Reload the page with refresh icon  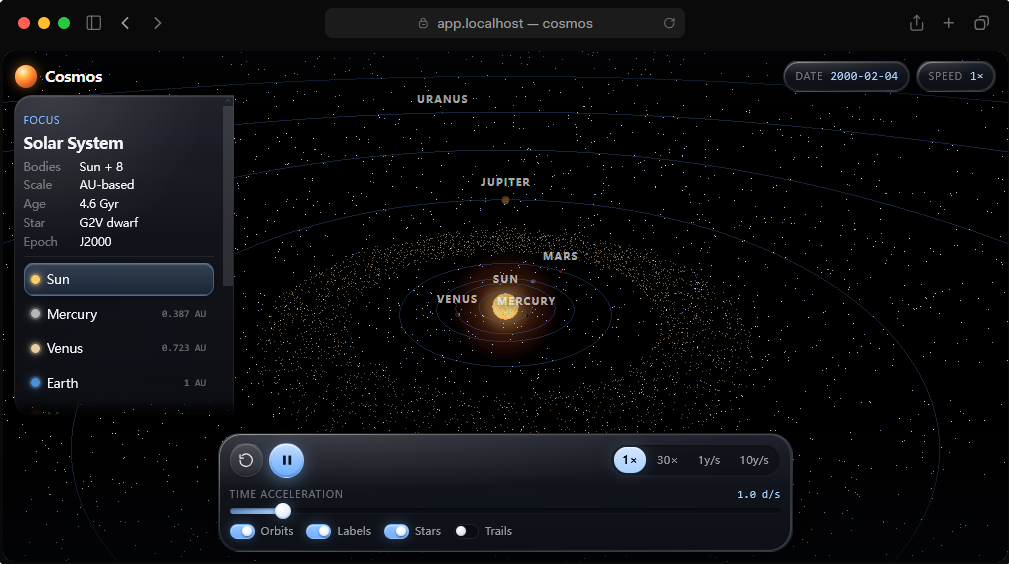[669, 23]
